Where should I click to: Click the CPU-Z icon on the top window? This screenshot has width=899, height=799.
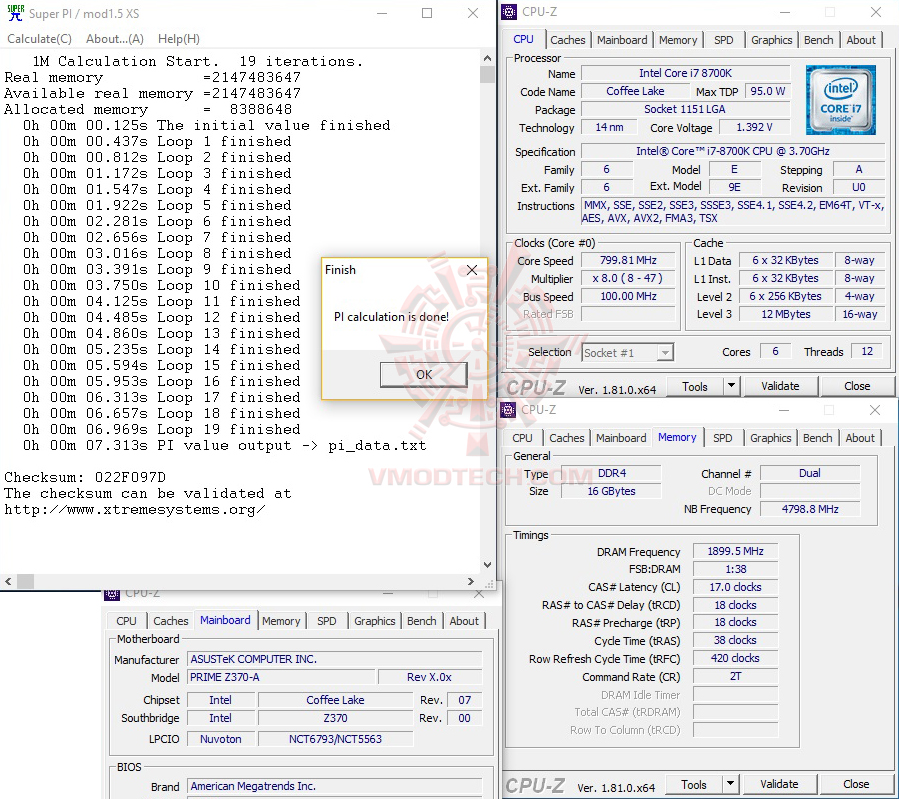tap(508, 11)
